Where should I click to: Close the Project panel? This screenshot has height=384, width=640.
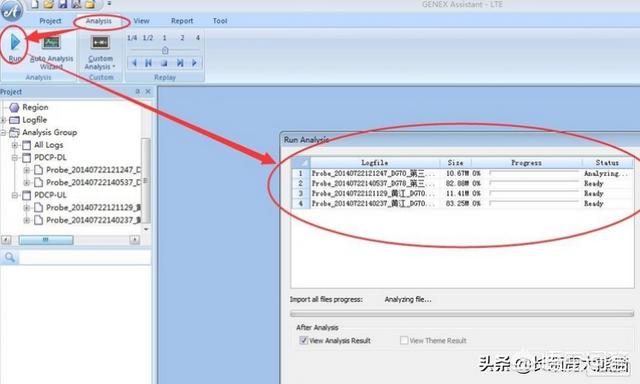pyautogui.click(x=148, y=92)
